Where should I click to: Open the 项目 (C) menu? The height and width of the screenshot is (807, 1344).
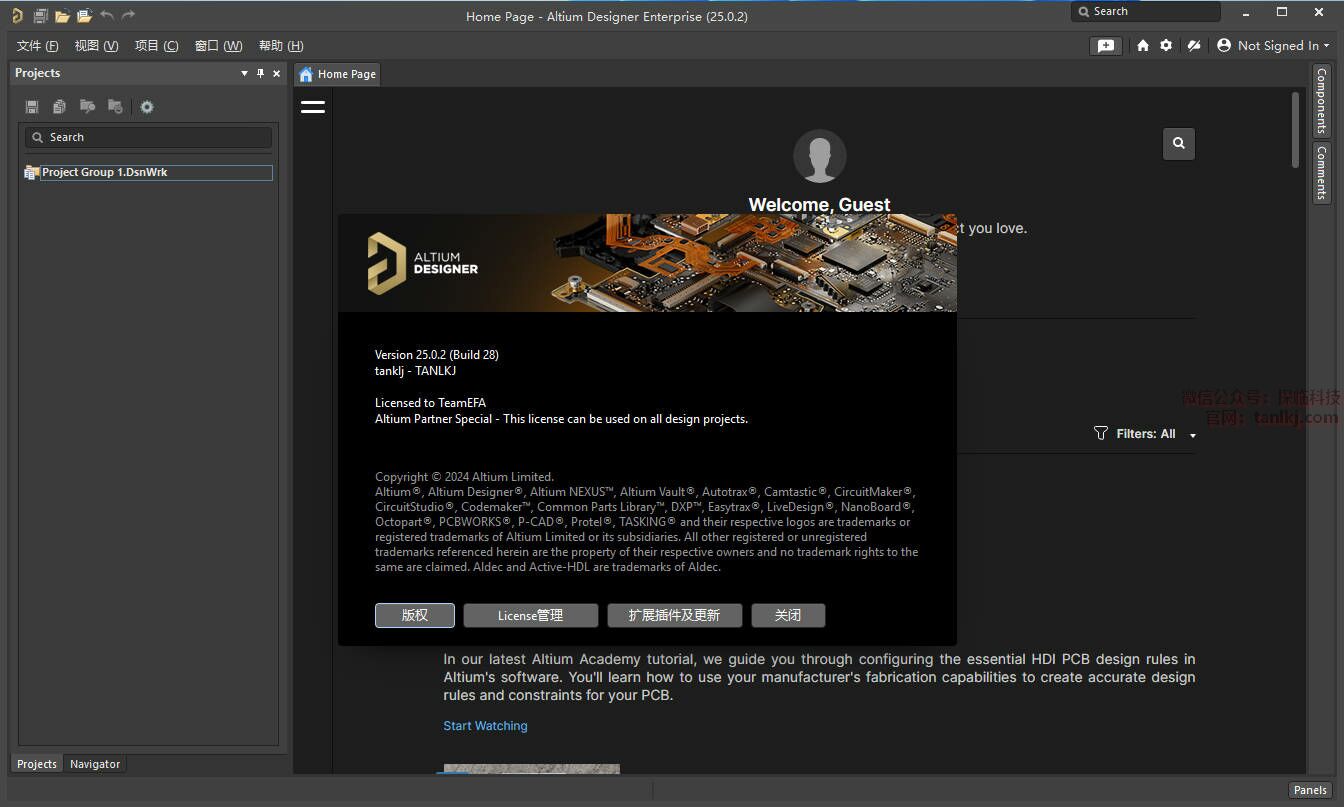[157, 46]
